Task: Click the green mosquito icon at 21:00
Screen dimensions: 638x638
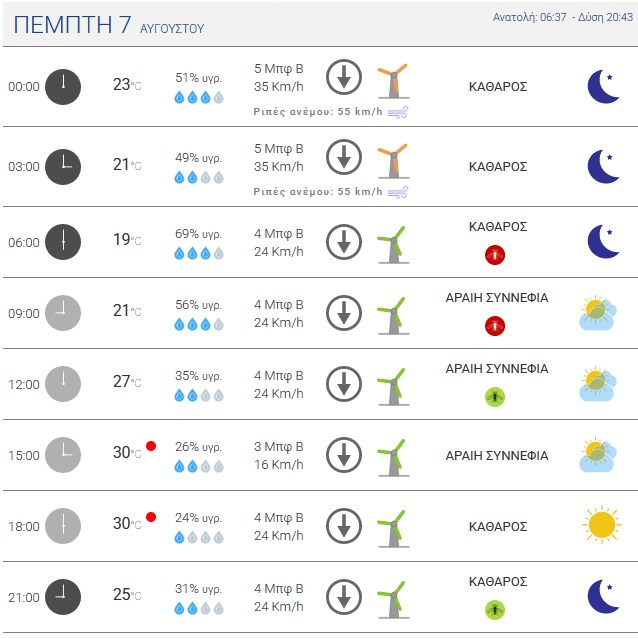Action: coord(495,610)
